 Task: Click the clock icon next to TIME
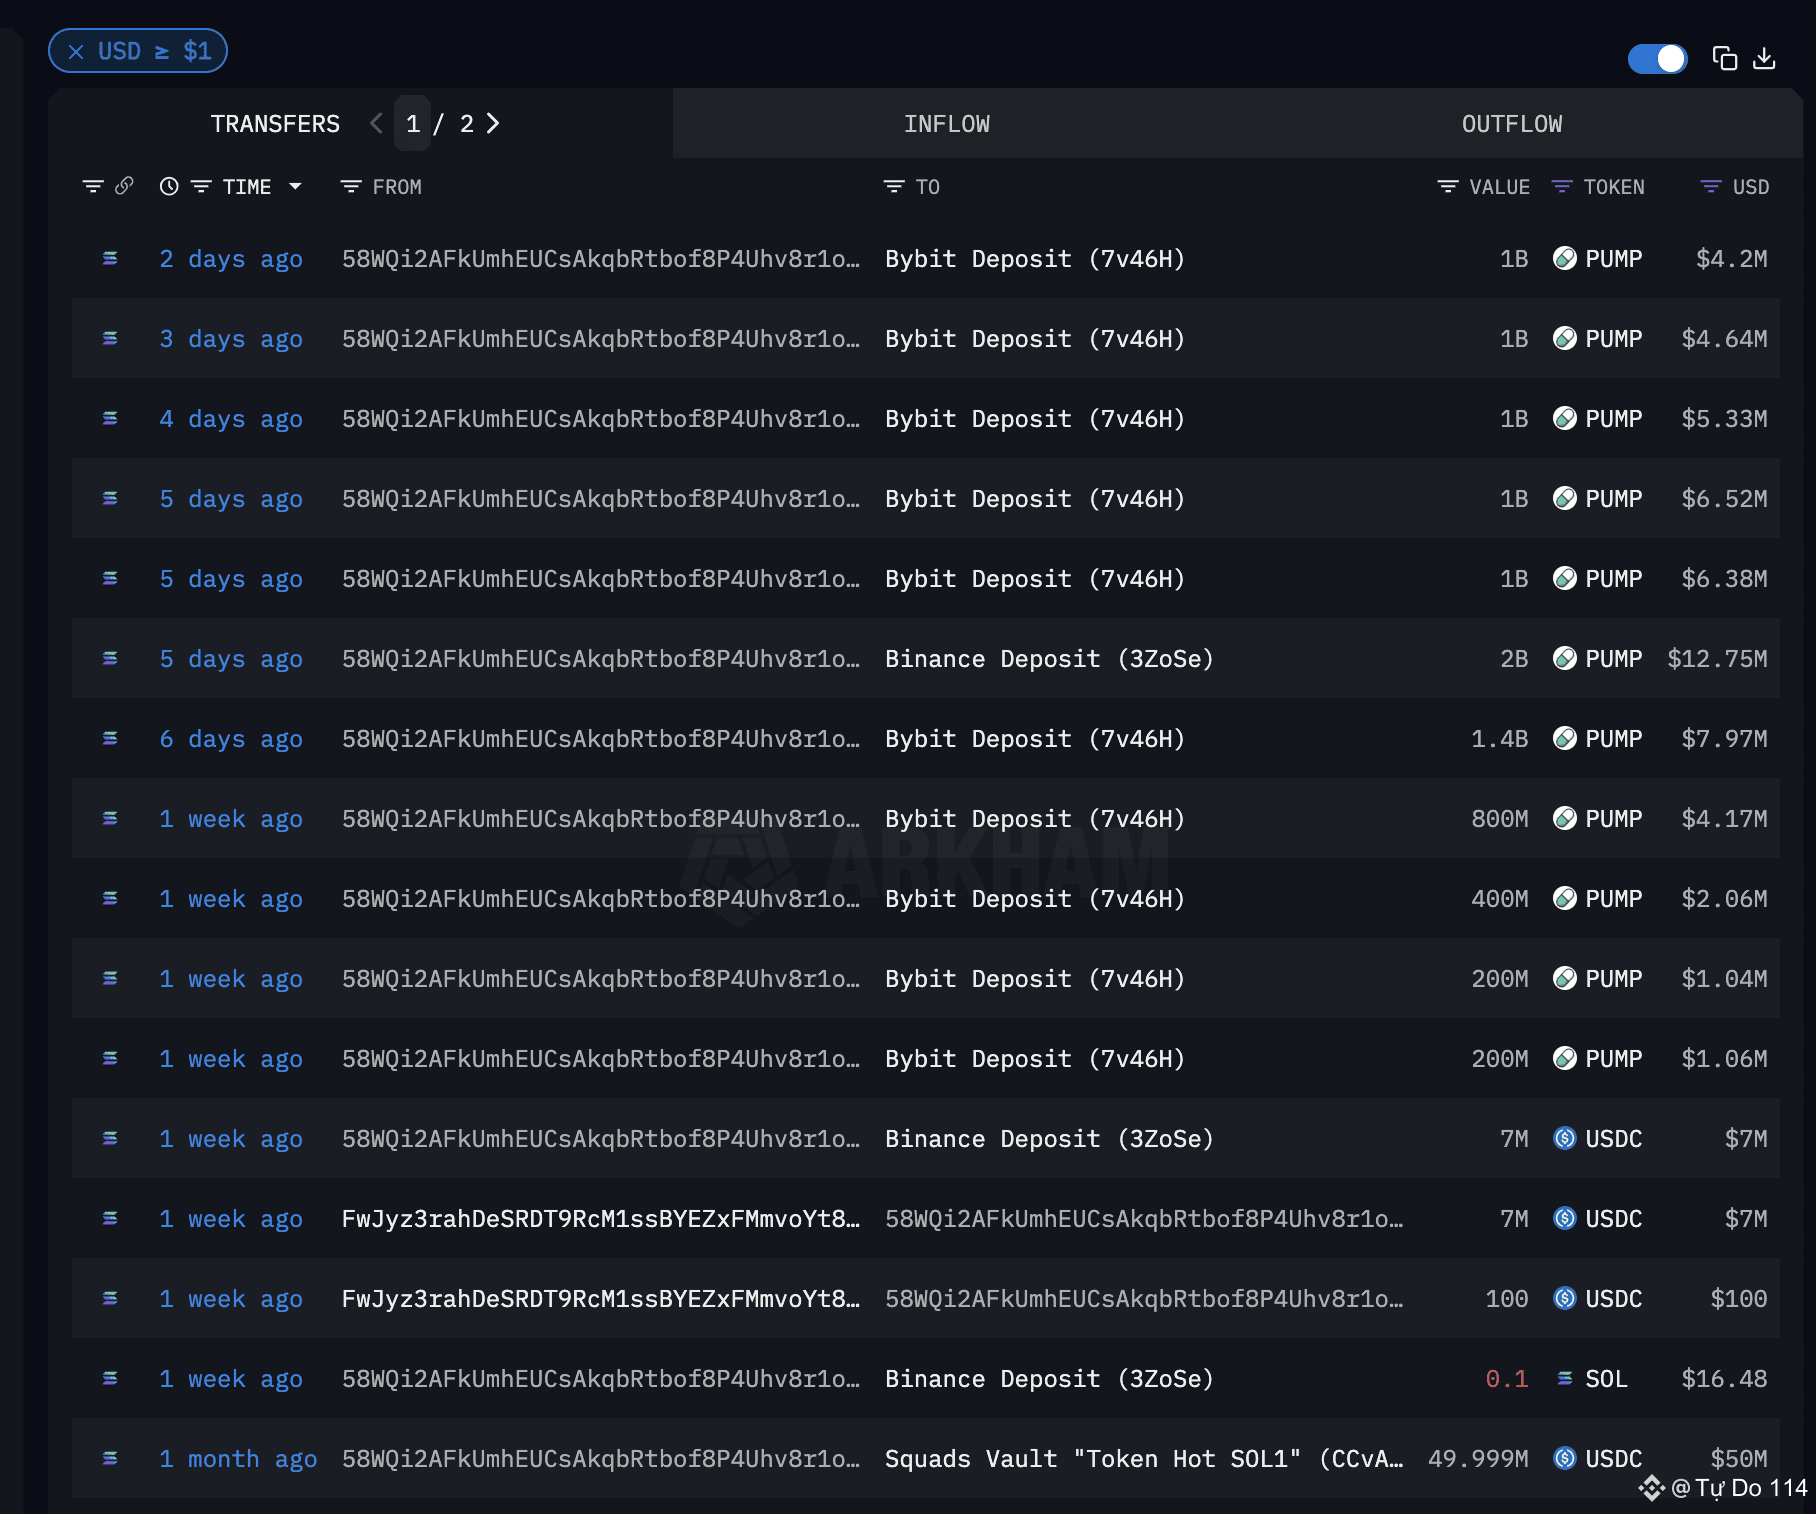pyautogui.click(x=169, y=186)
